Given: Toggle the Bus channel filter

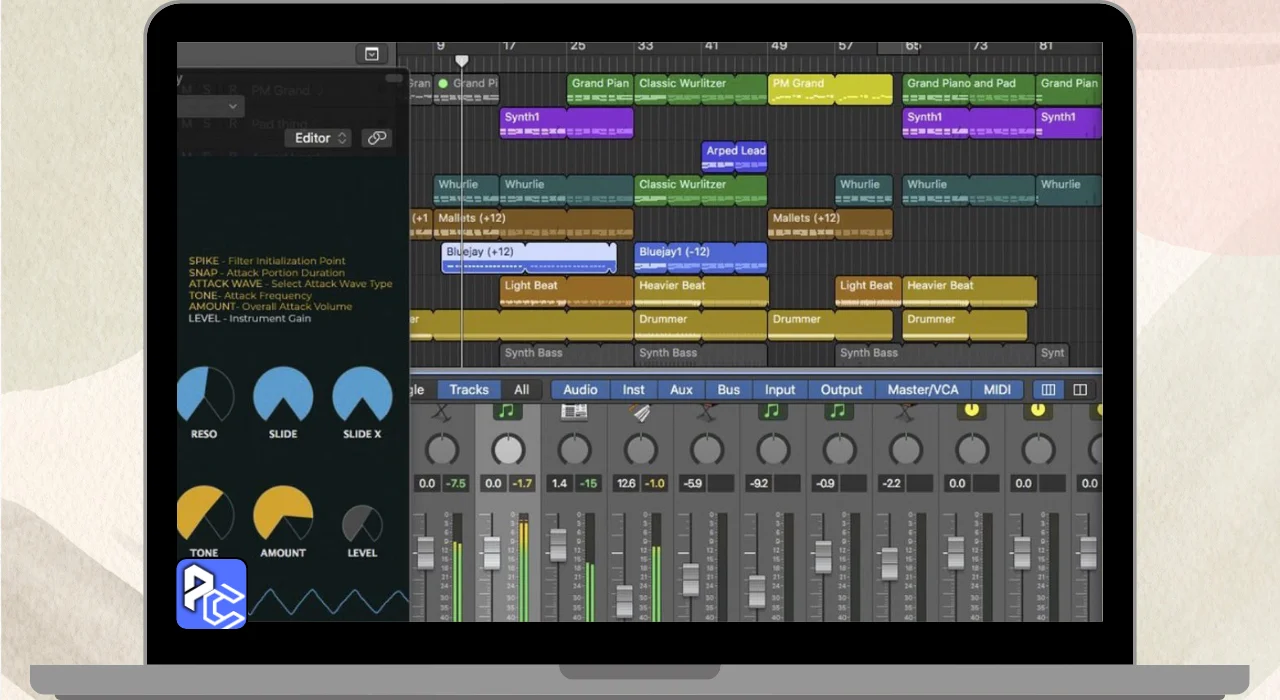Looking at the screenshot, I should [729, 390].
